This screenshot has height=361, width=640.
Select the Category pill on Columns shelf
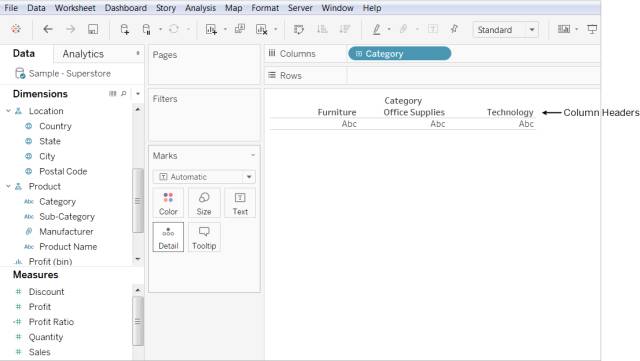[400, 53]
